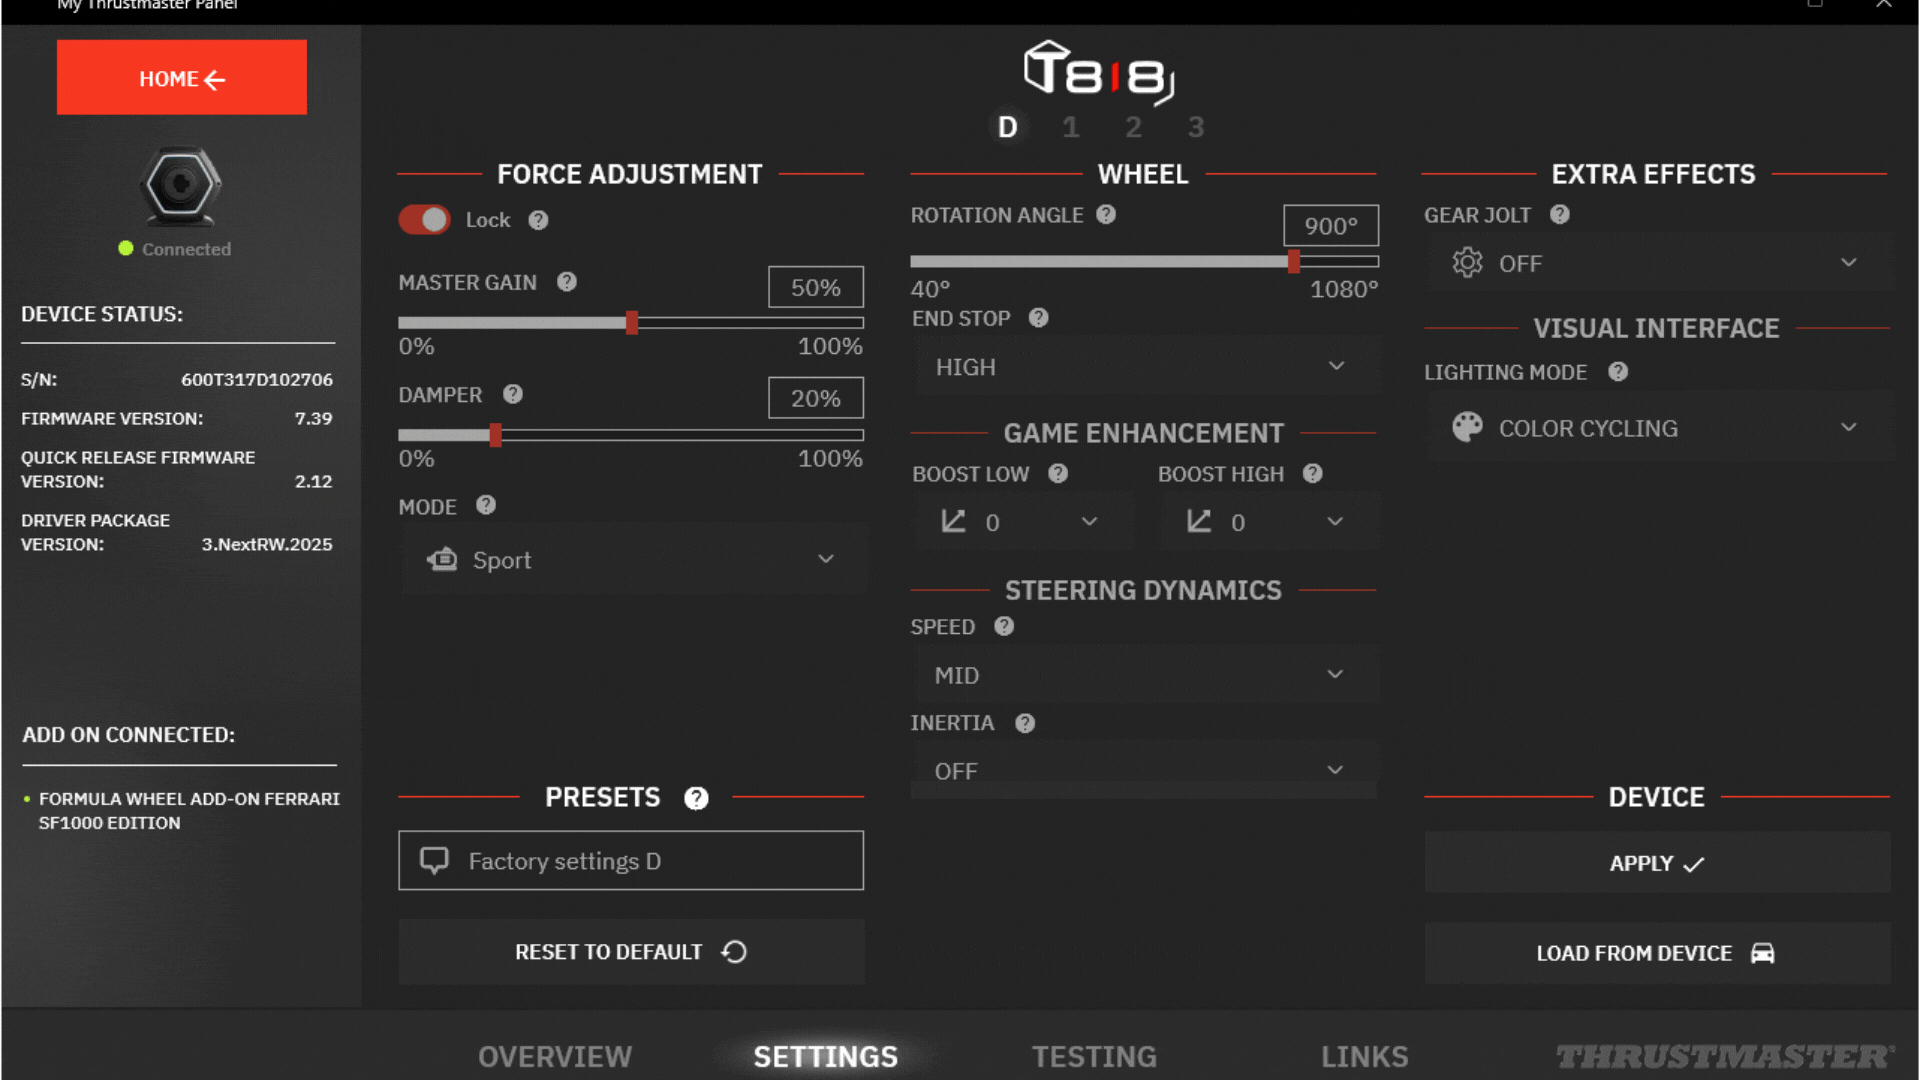Click the Inertia help icon
Viewport: 1920px width, 1080px height.
pos(1025,723)
